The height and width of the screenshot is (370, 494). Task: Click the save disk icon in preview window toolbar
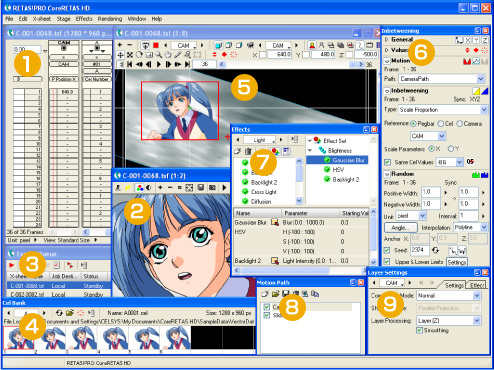pos(200,188)
